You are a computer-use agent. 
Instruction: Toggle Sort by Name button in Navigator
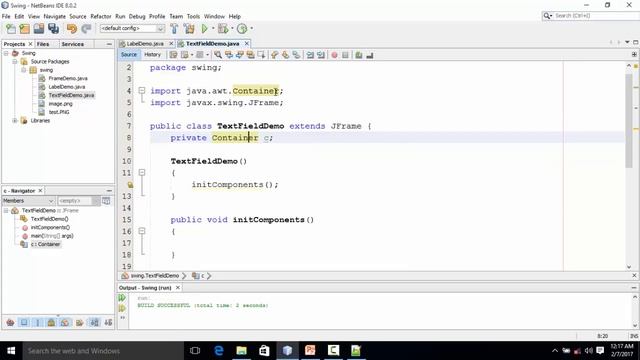(95, 322)
